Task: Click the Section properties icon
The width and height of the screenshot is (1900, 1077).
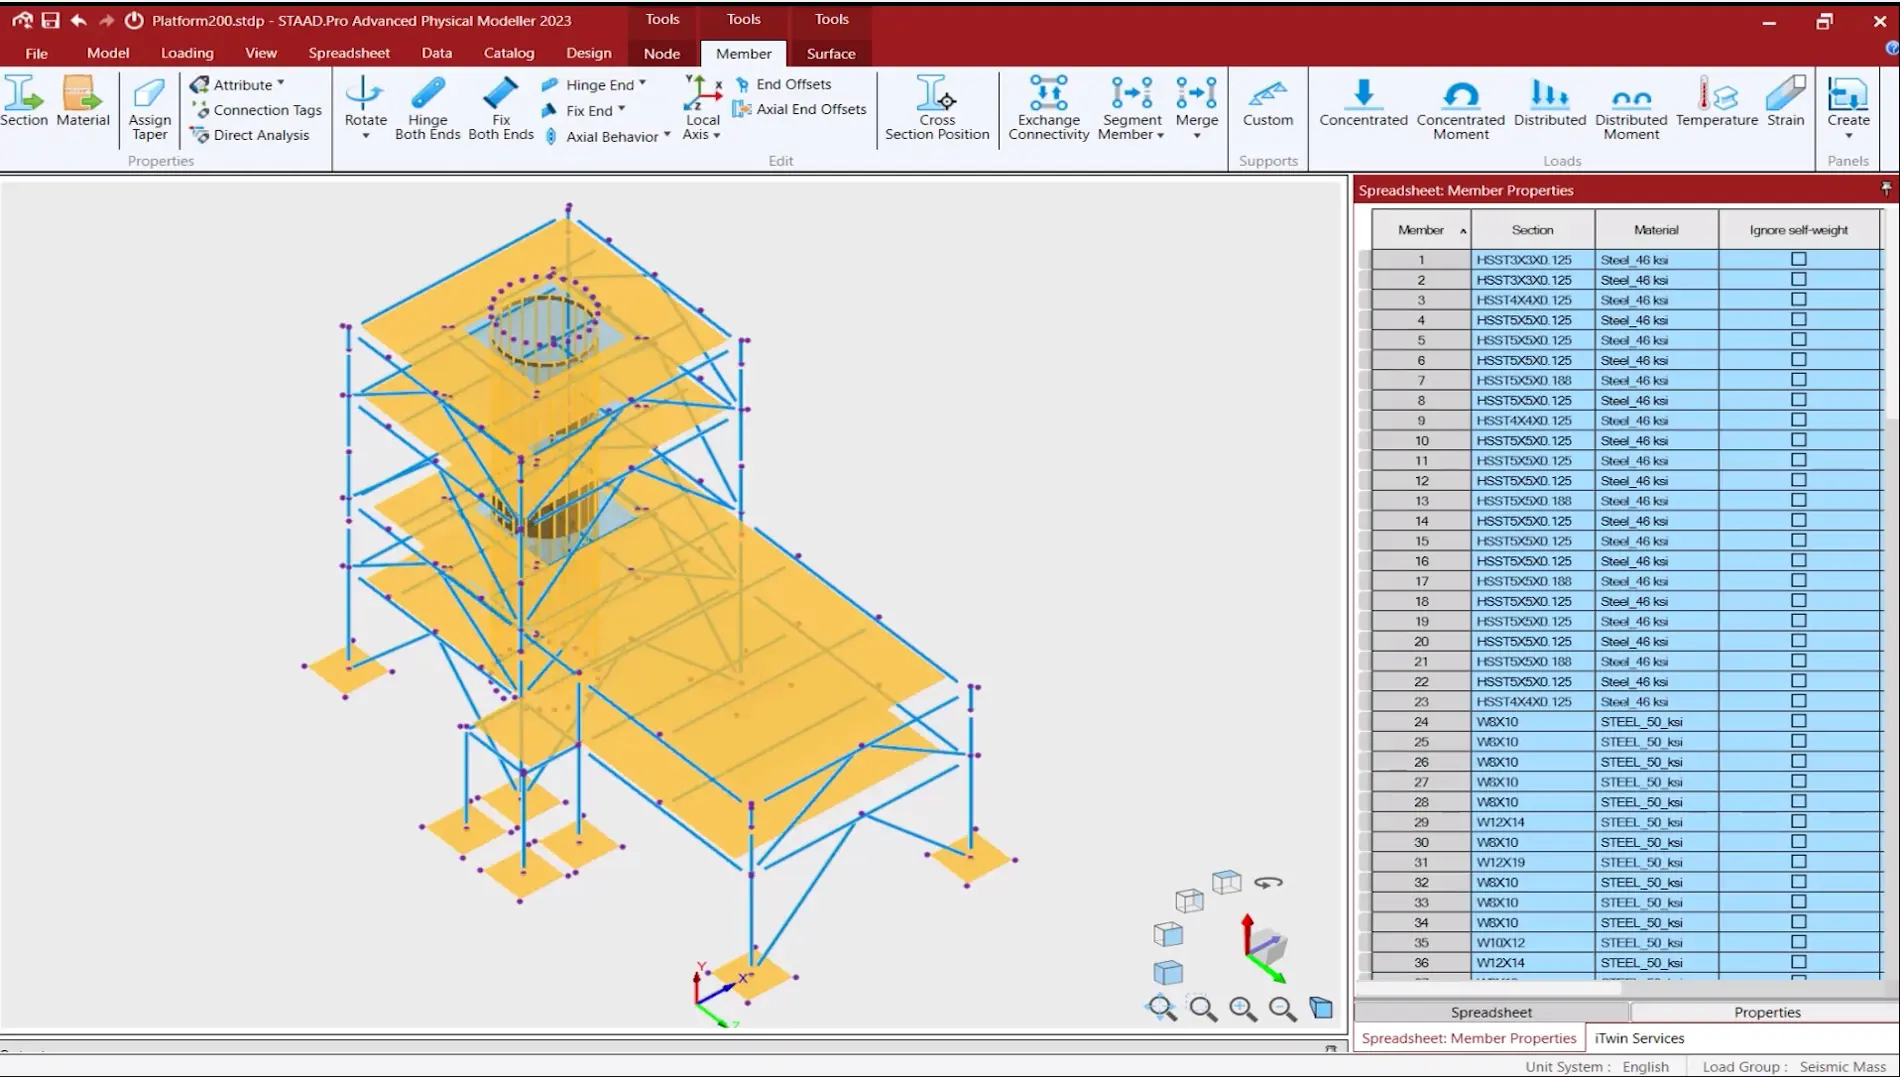Action: point(24,100)
